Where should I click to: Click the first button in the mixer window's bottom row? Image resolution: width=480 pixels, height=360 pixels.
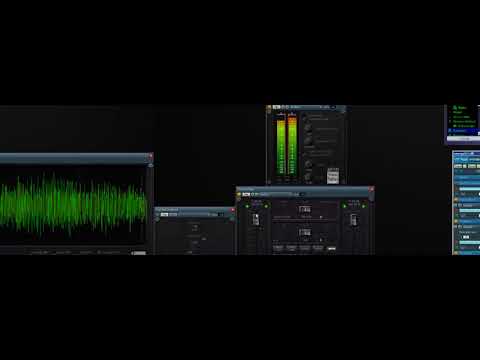(278, 248)
